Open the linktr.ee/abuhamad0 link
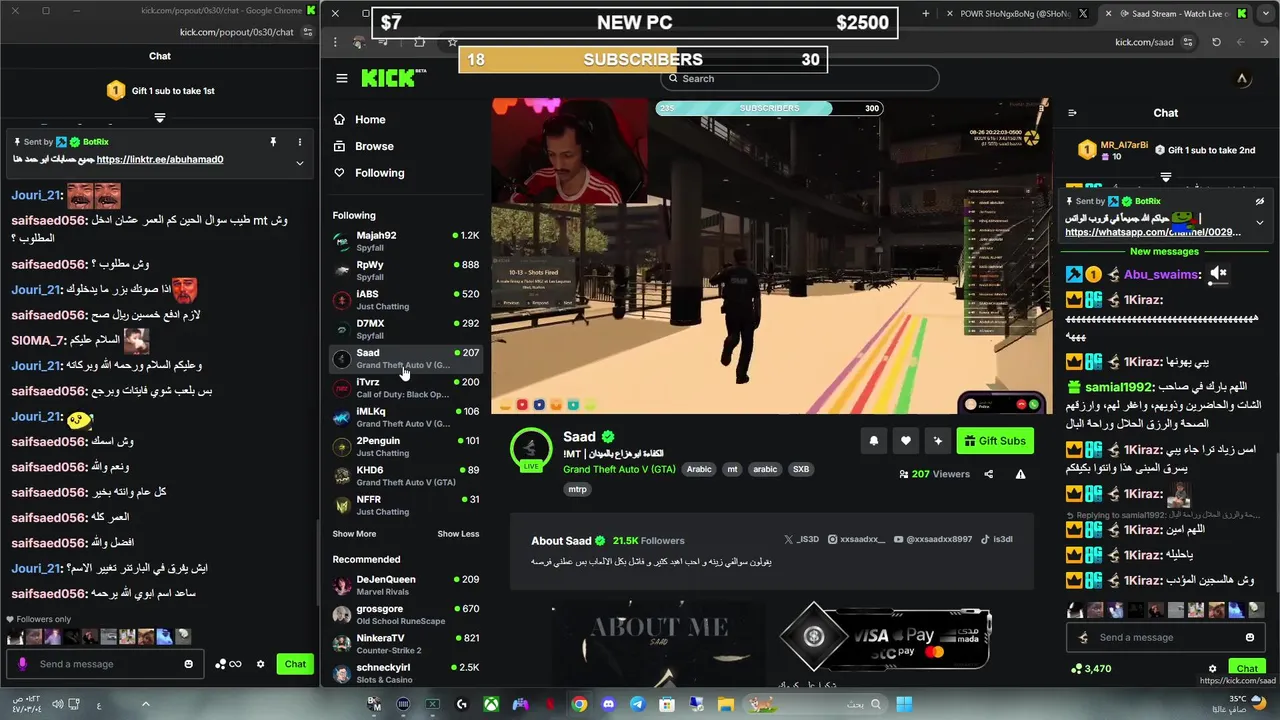Screen dimensions: 1280x720 click(x=160, y=159)
